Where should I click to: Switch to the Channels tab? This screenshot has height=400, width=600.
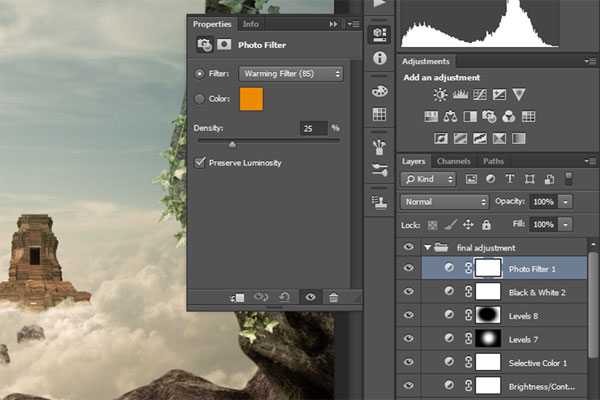[453, 161]
